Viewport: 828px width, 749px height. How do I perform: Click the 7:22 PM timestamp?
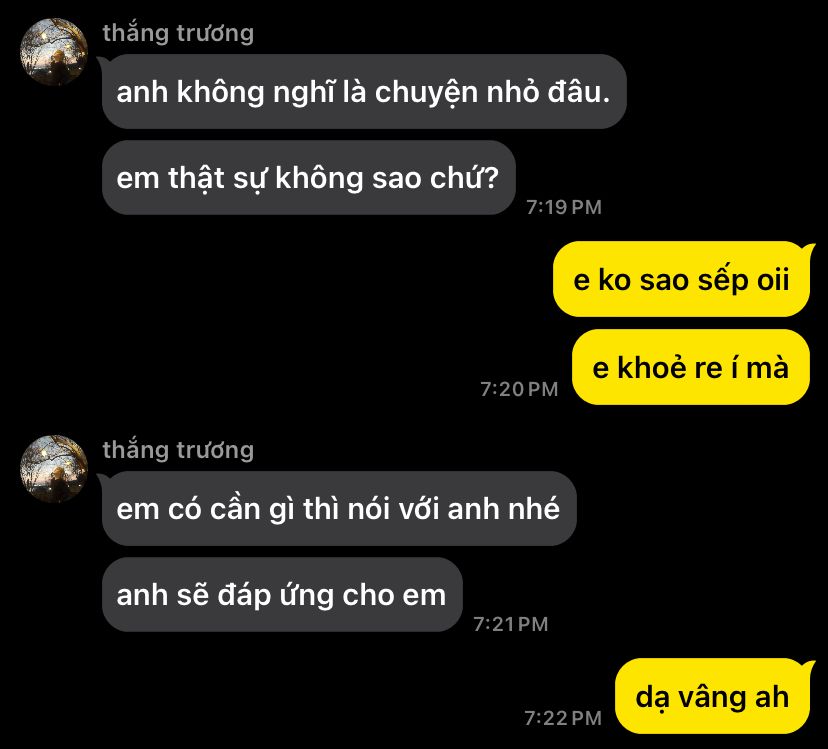tap(563, 718)
